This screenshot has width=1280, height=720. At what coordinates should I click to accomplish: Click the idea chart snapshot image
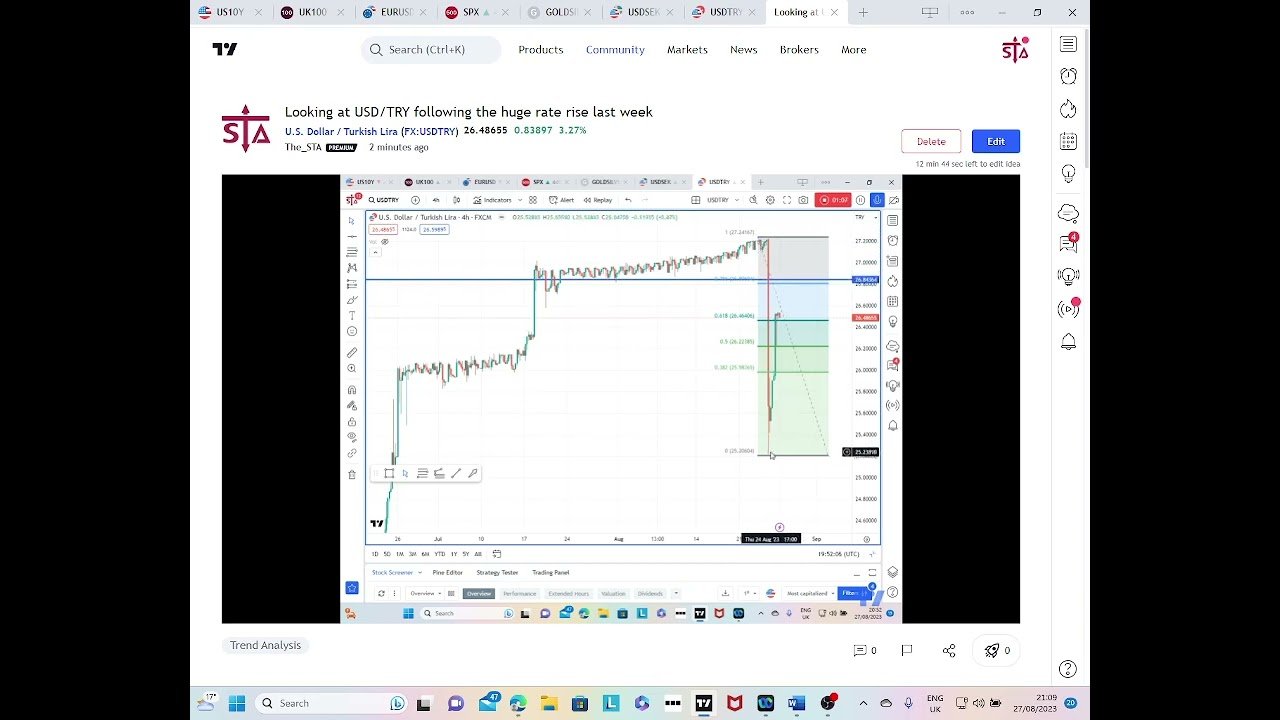(621, 399)
